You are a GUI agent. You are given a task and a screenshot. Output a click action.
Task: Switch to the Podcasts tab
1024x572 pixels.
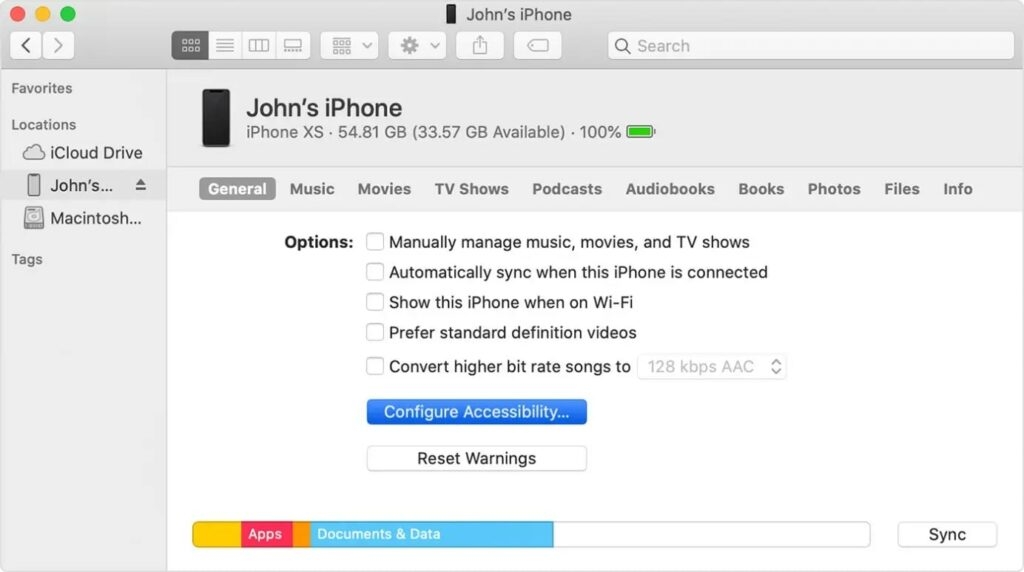567,189
